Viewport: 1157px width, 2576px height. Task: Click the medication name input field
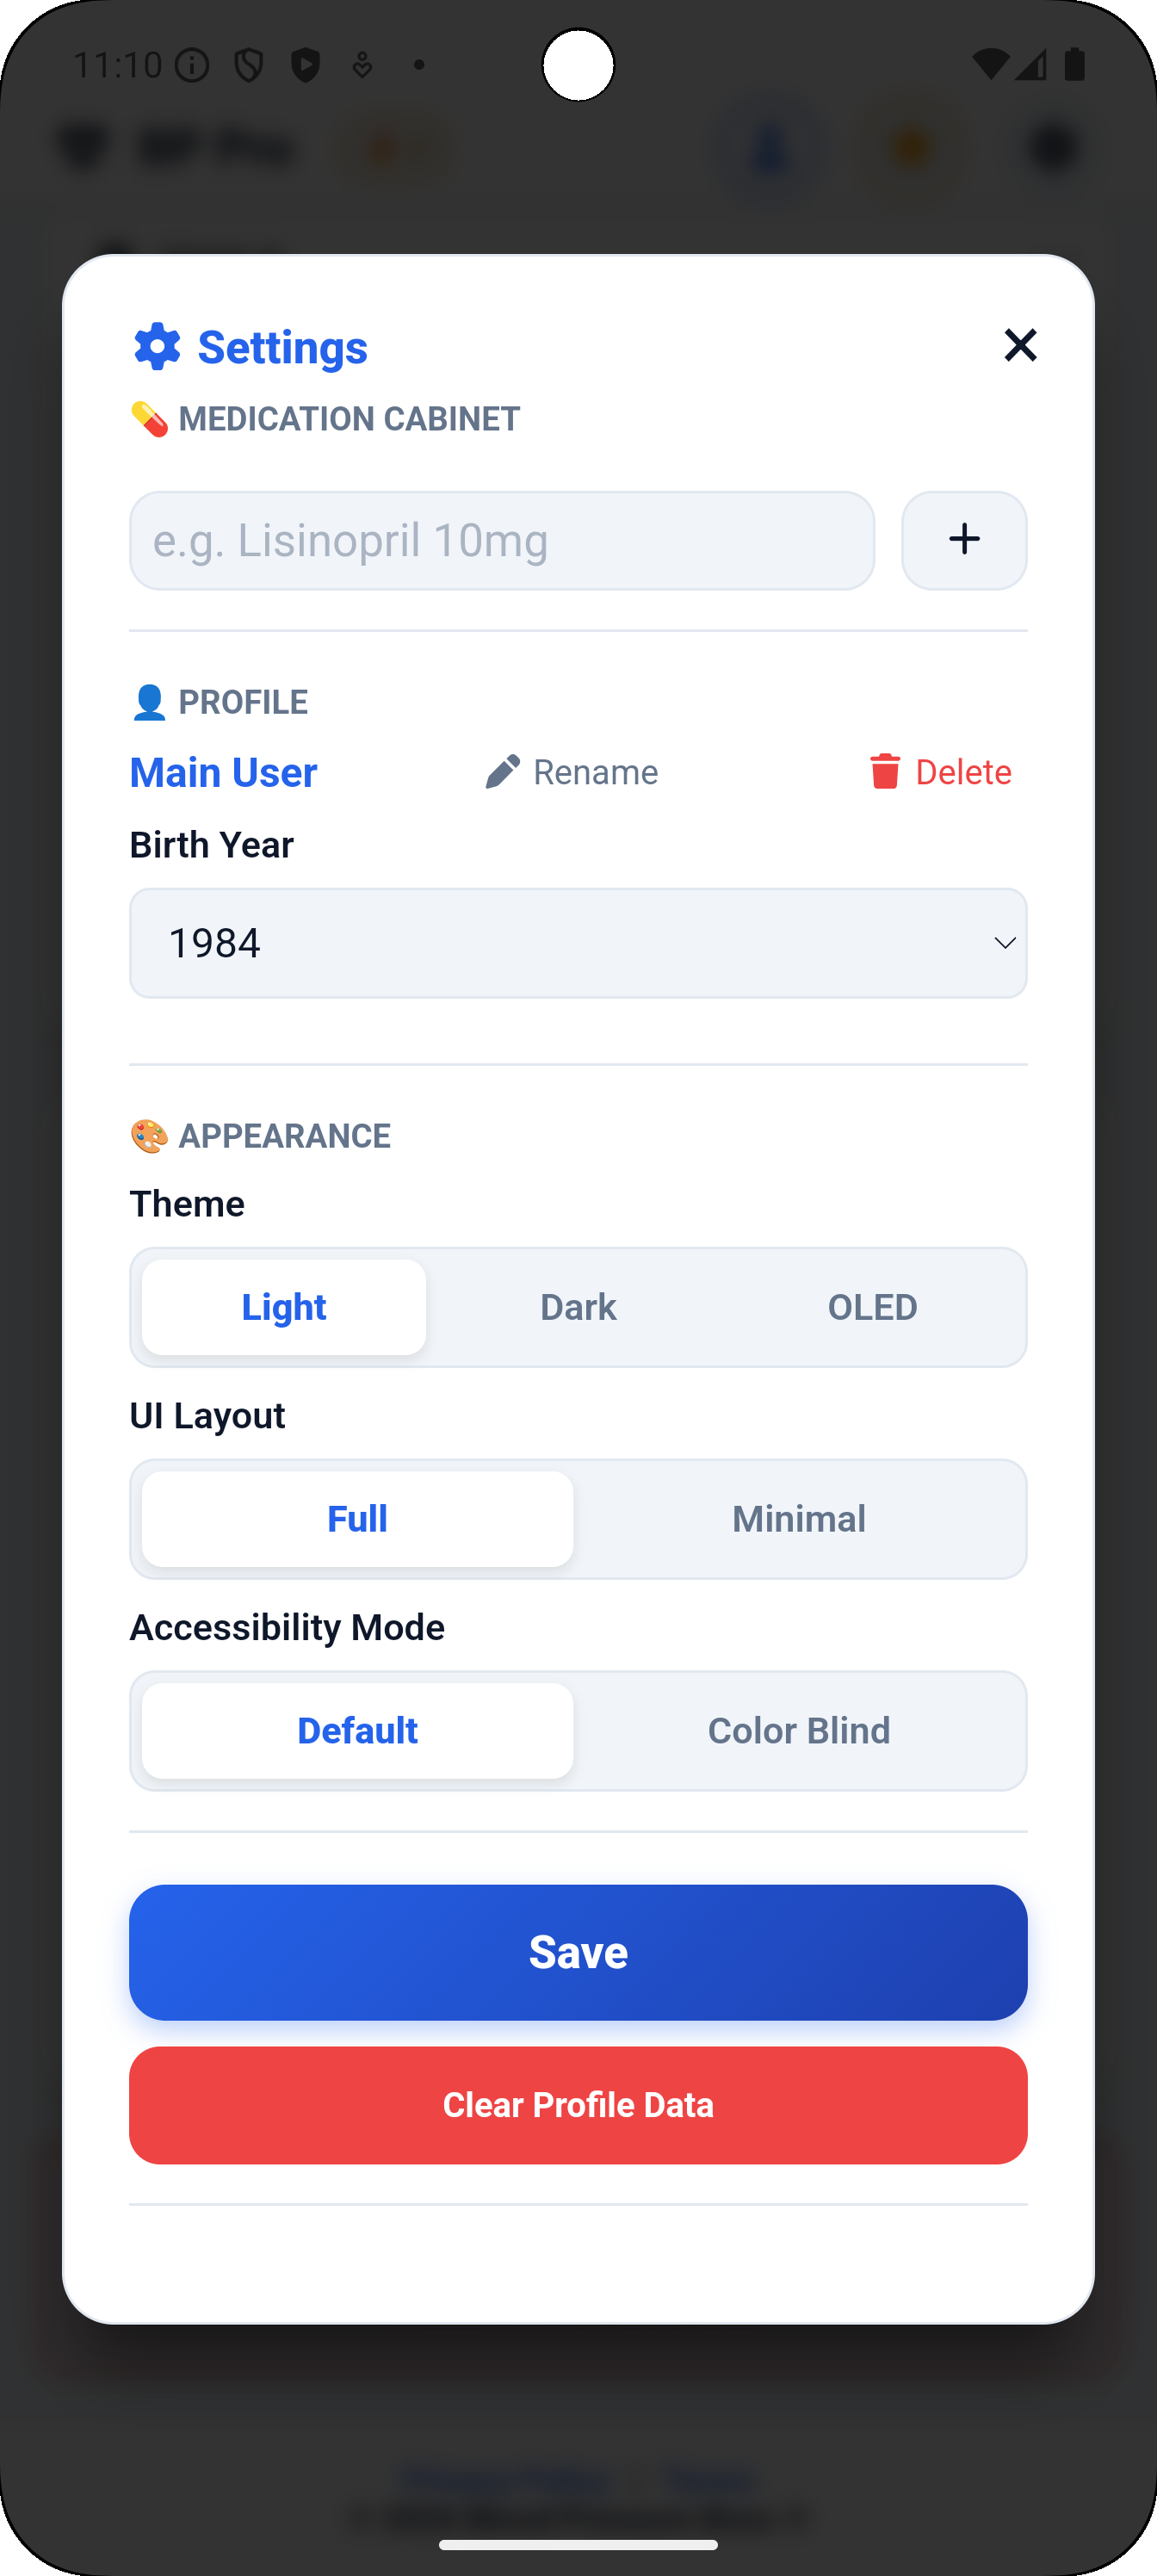tap(502, 540)
